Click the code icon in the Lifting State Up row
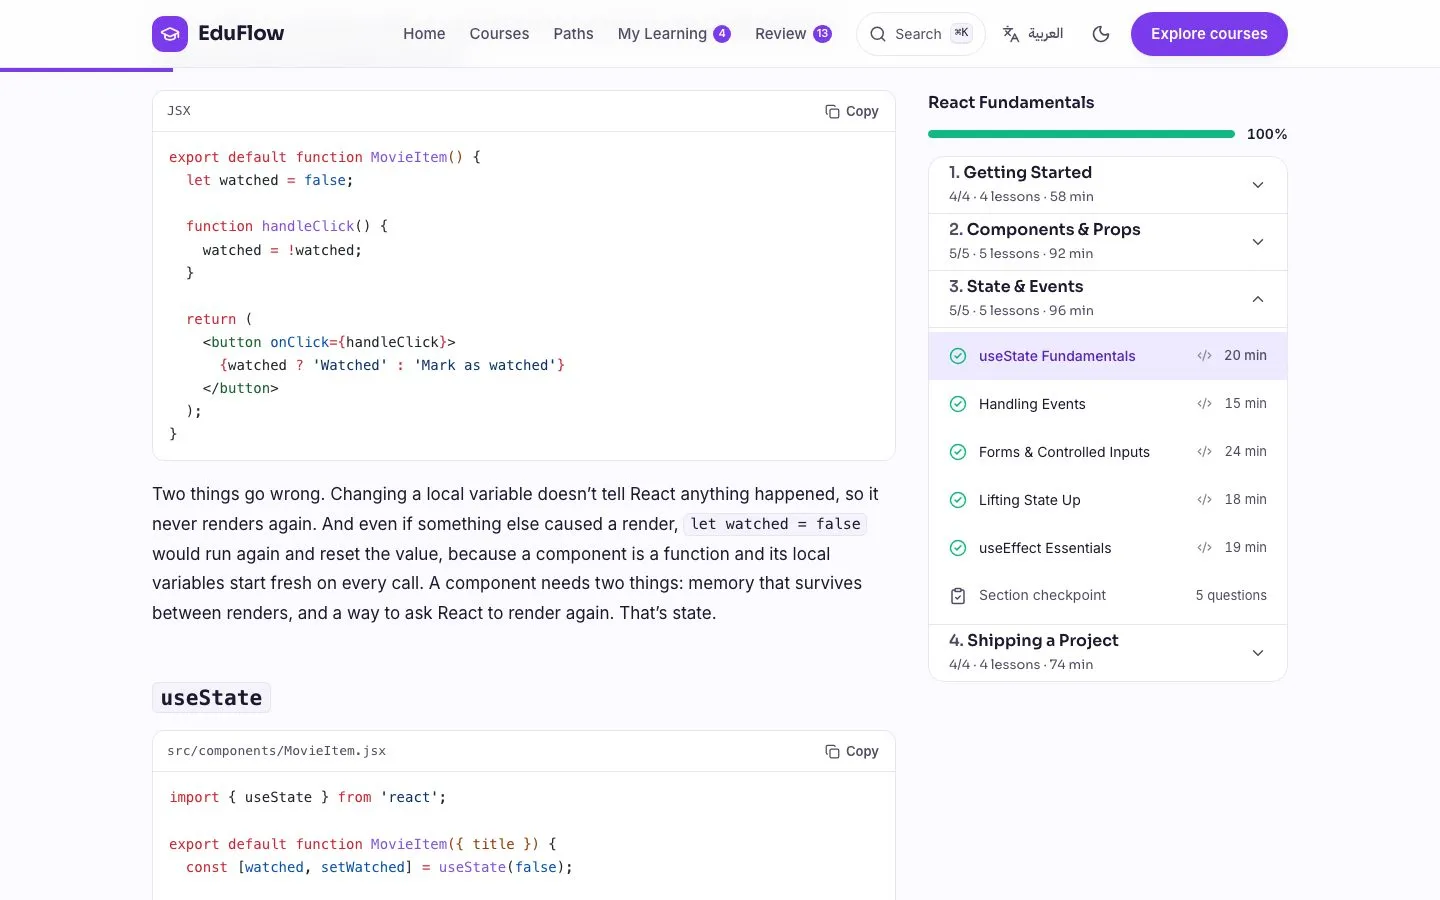This screenshot has height=900, width=1440. (1204, 500)
